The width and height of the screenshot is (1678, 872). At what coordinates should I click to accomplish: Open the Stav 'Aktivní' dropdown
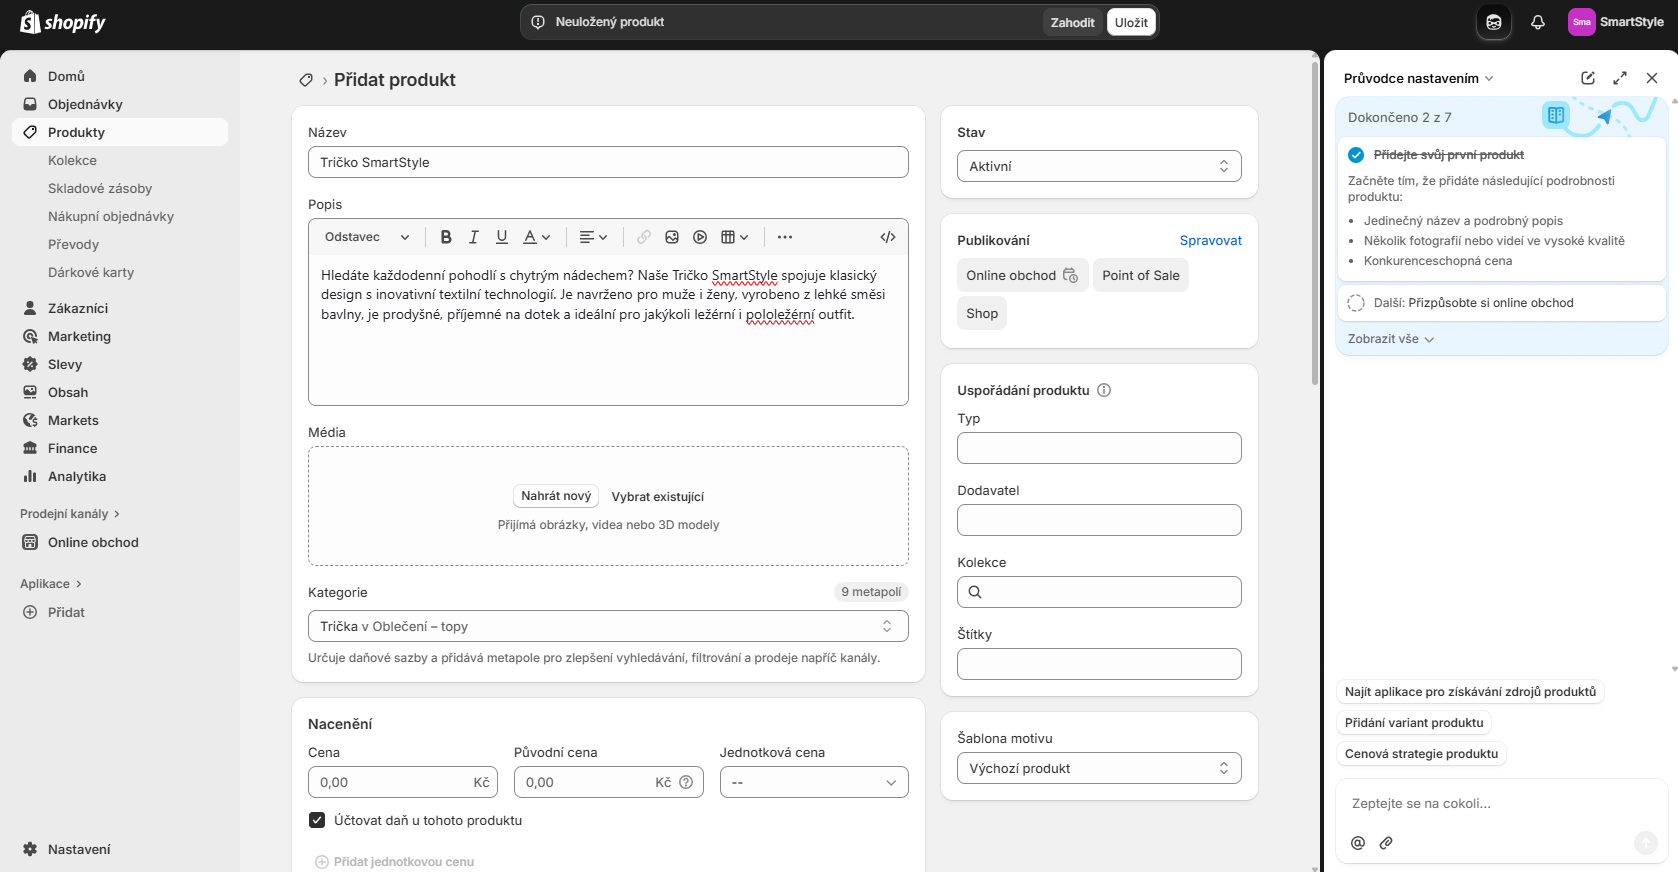pos(1099,166)
